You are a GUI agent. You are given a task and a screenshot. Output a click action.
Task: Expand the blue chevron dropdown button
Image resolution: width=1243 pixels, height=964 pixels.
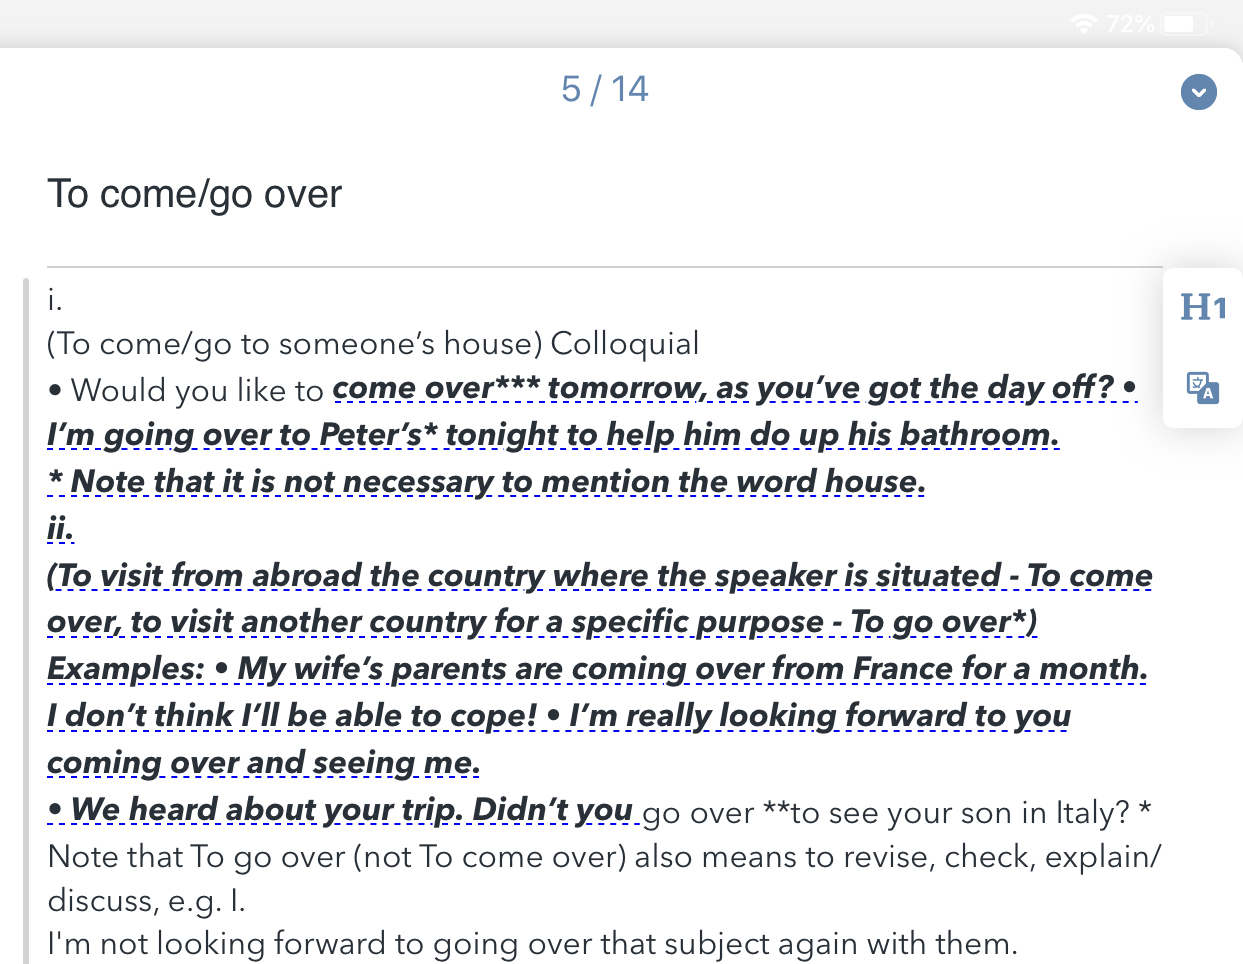point(1198,92)
